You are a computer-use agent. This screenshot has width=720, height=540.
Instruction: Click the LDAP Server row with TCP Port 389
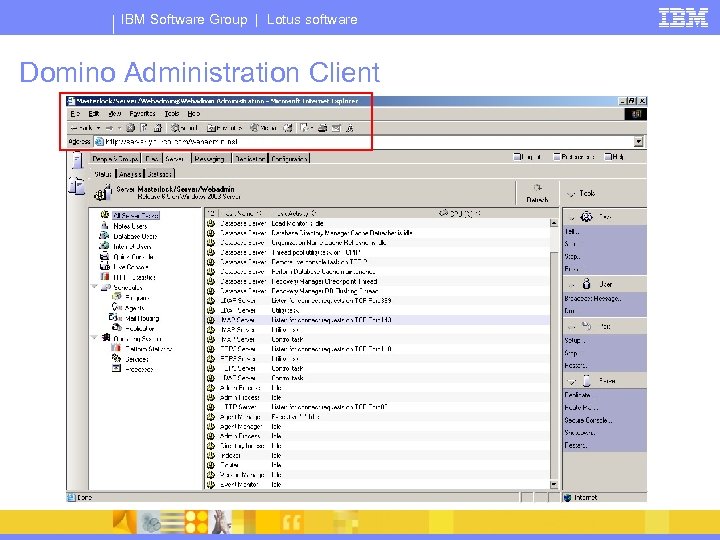[377, 301]
